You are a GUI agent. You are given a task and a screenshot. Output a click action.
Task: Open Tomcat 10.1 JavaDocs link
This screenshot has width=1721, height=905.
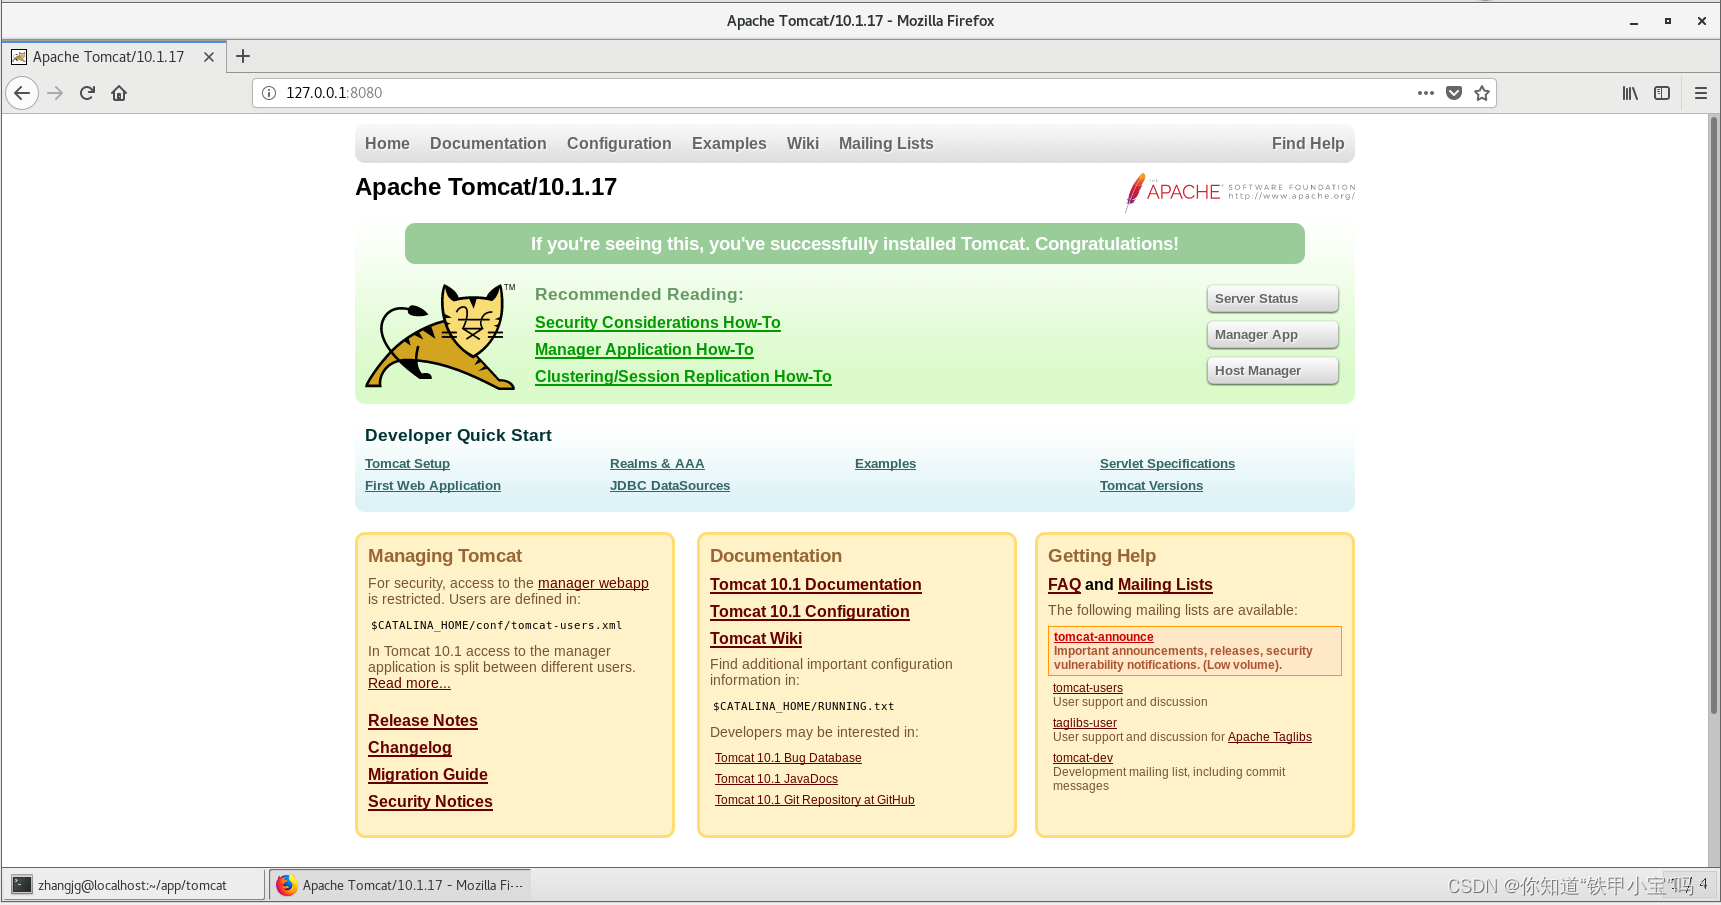776,779
